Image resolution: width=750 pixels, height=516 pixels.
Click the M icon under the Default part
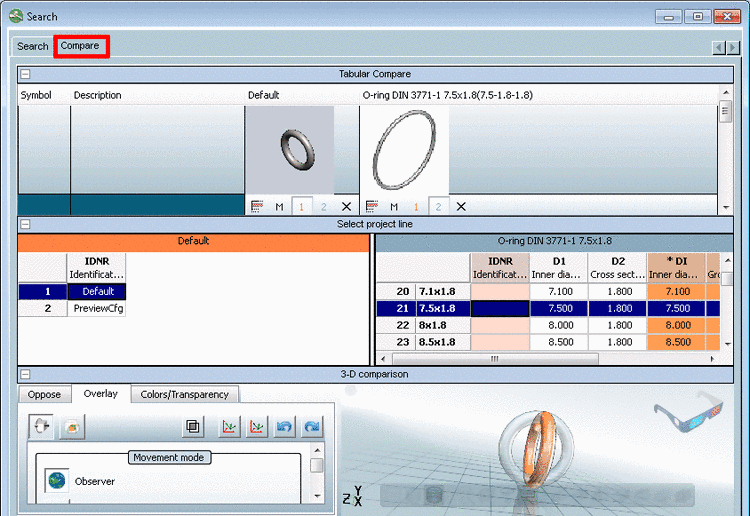(279, 207)
